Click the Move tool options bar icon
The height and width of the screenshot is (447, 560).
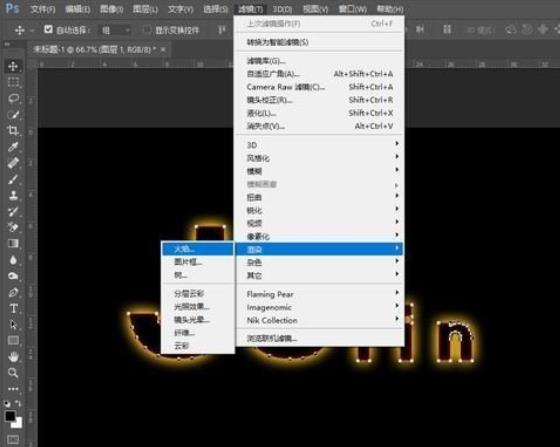[19, 31]
